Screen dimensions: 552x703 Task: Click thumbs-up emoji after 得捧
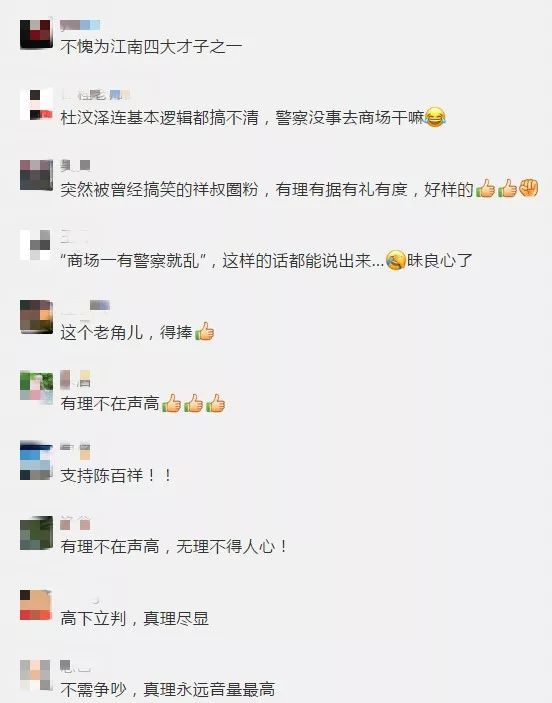[x=204, y=332]
